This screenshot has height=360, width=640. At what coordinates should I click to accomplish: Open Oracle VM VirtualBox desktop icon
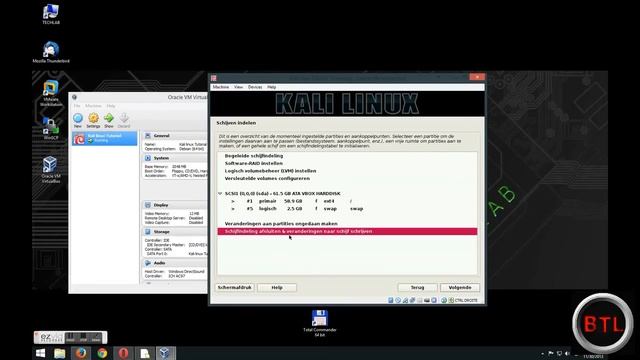pyautogui.click(x=51, y=169)
